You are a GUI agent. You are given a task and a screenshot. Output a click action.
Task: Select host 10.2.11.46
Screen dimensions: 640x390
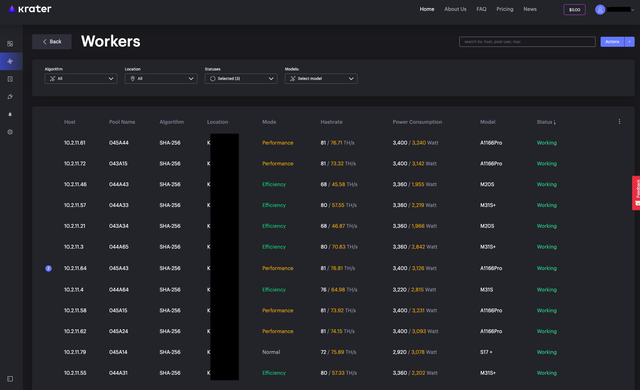(x=75, y=184)
